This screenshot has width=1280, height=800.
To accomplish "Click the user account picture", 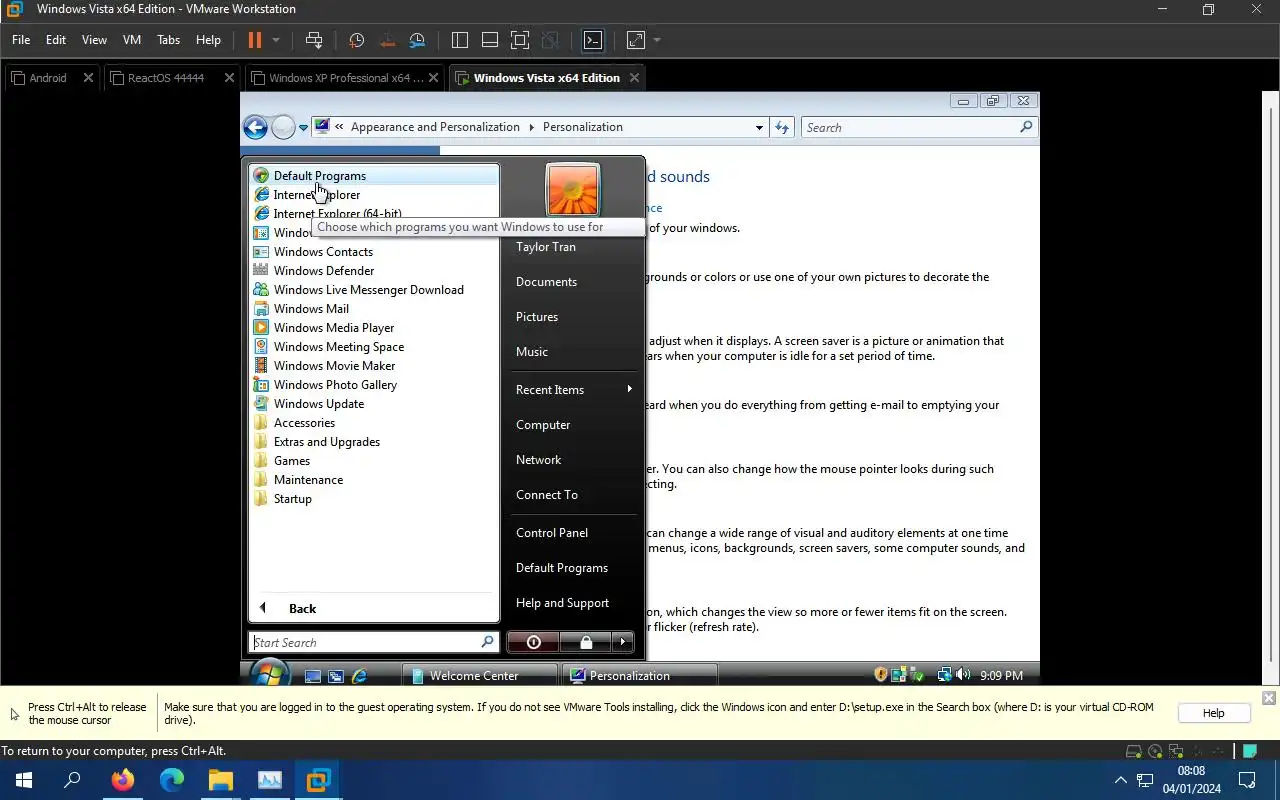I will pos(573,189).
